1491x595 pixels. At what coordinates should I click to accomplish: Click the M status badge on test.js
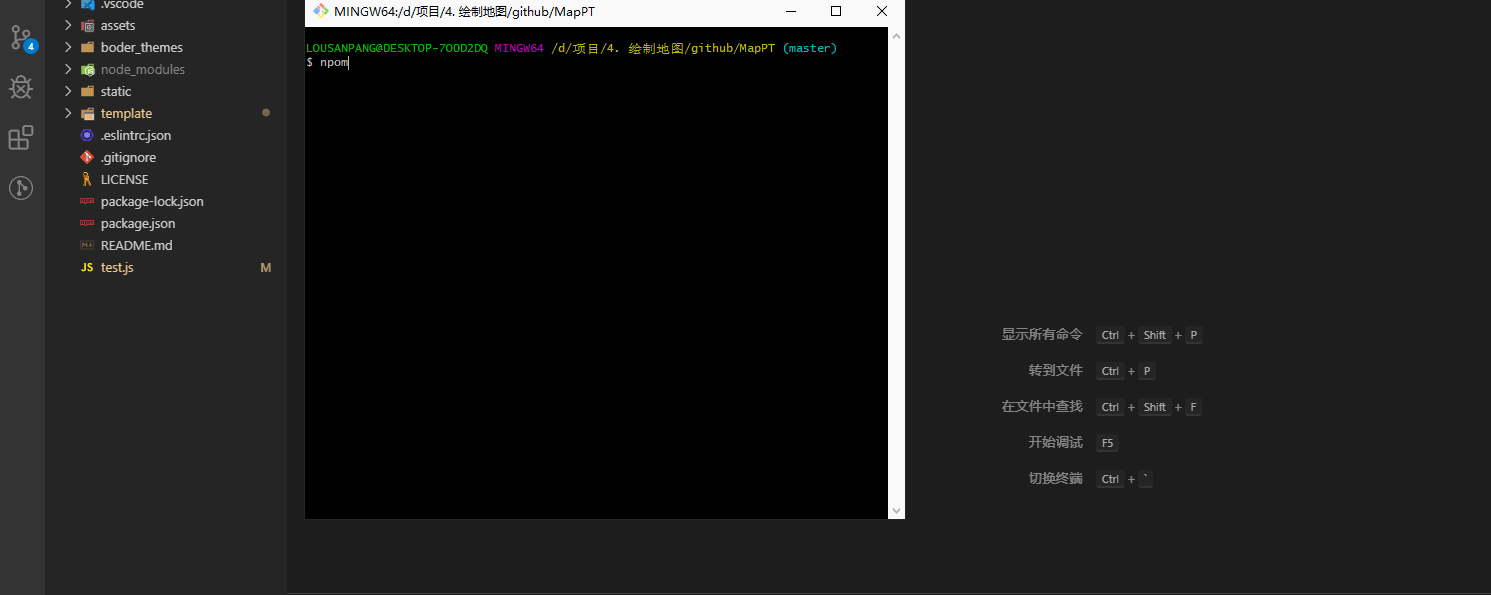[266, 267]
